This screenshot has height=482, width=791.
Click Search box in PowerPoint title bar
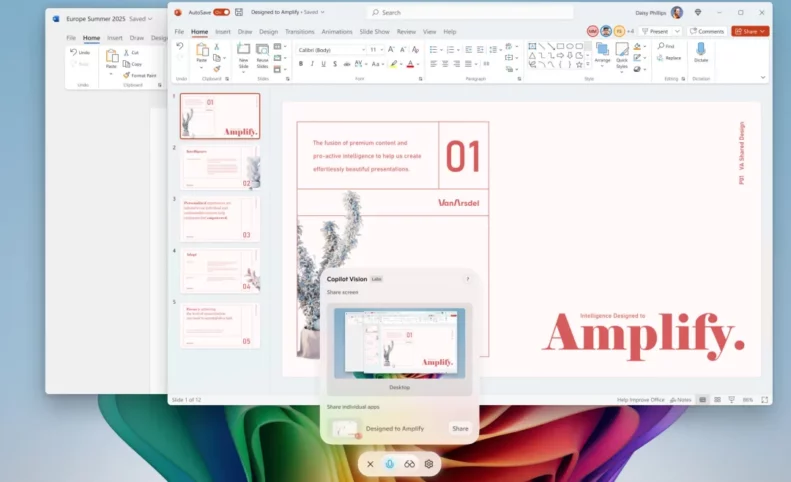point(471,12)
